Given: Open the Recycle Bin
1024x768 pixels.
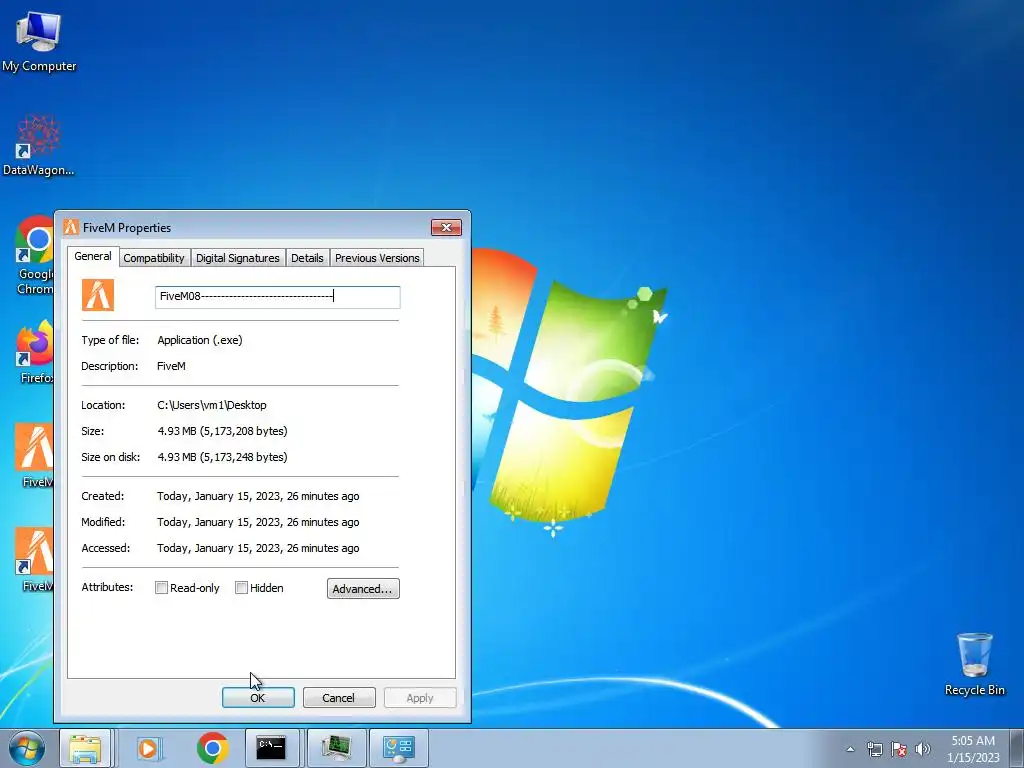Looking at the screenshot, I should 974,664.
